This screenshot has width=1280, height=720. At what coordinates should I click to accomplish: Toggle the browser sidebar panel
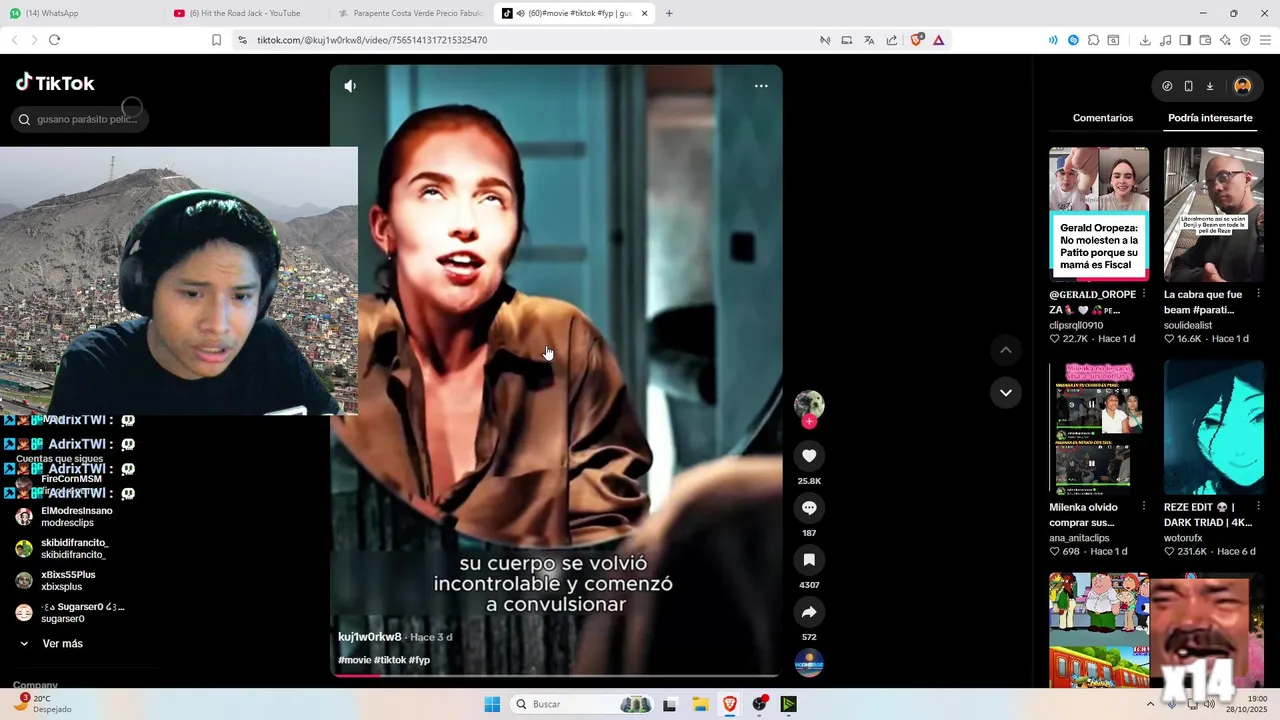(1185, 40)
